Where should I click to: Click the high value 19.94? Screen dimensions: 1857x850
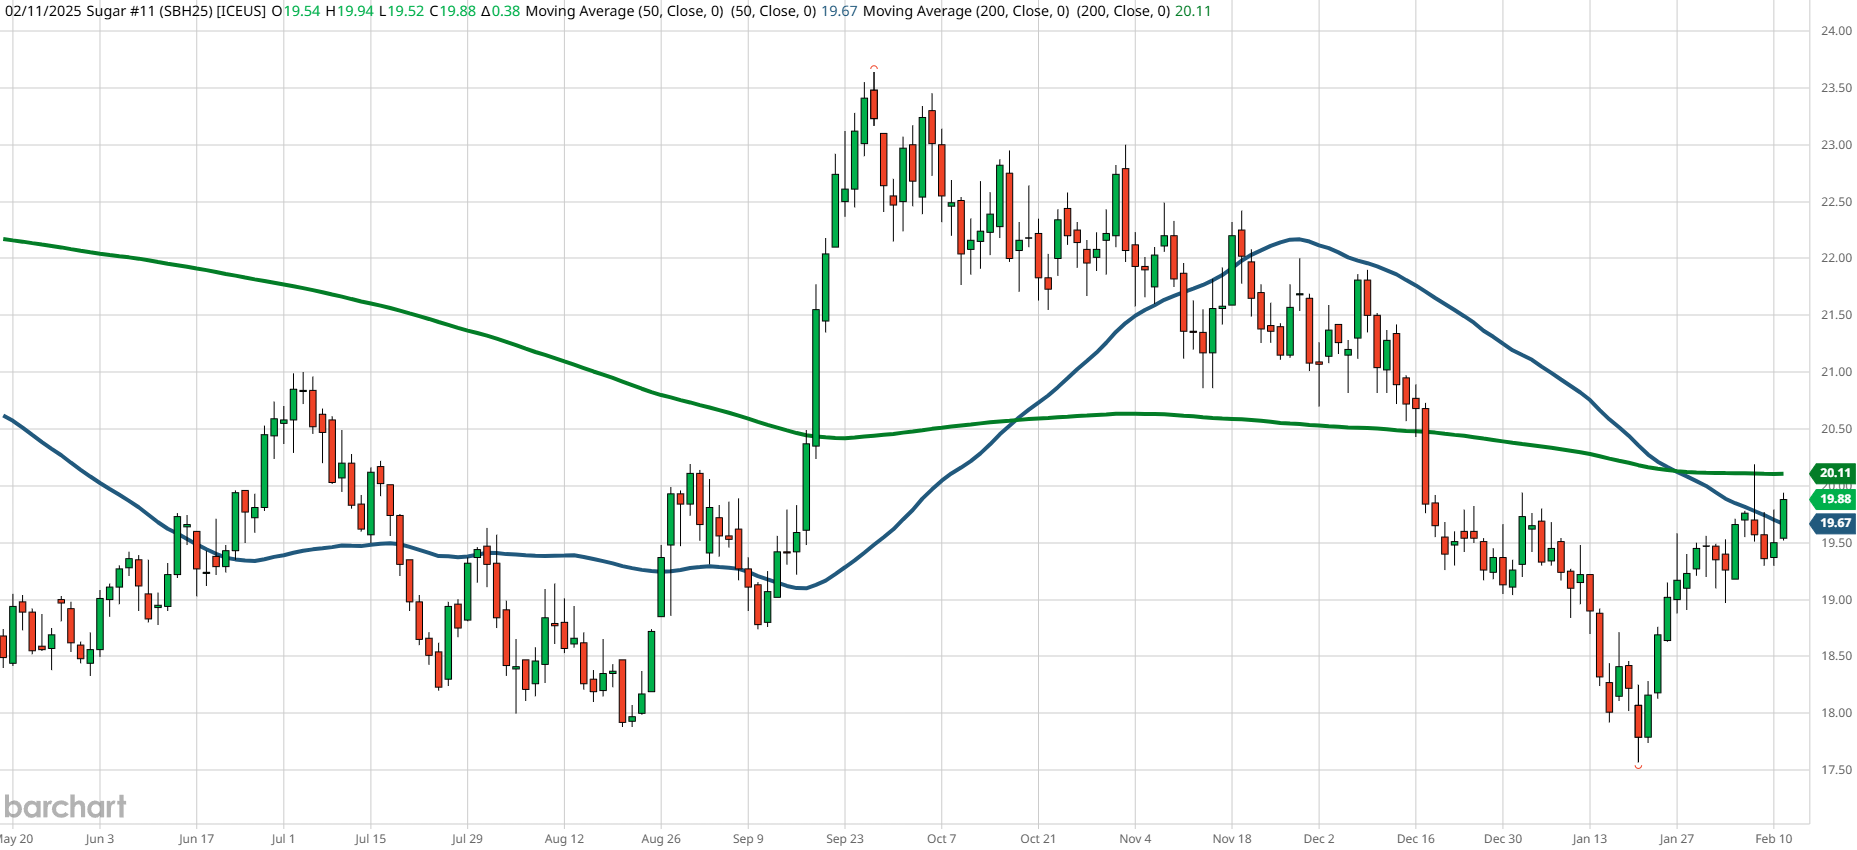356,11
